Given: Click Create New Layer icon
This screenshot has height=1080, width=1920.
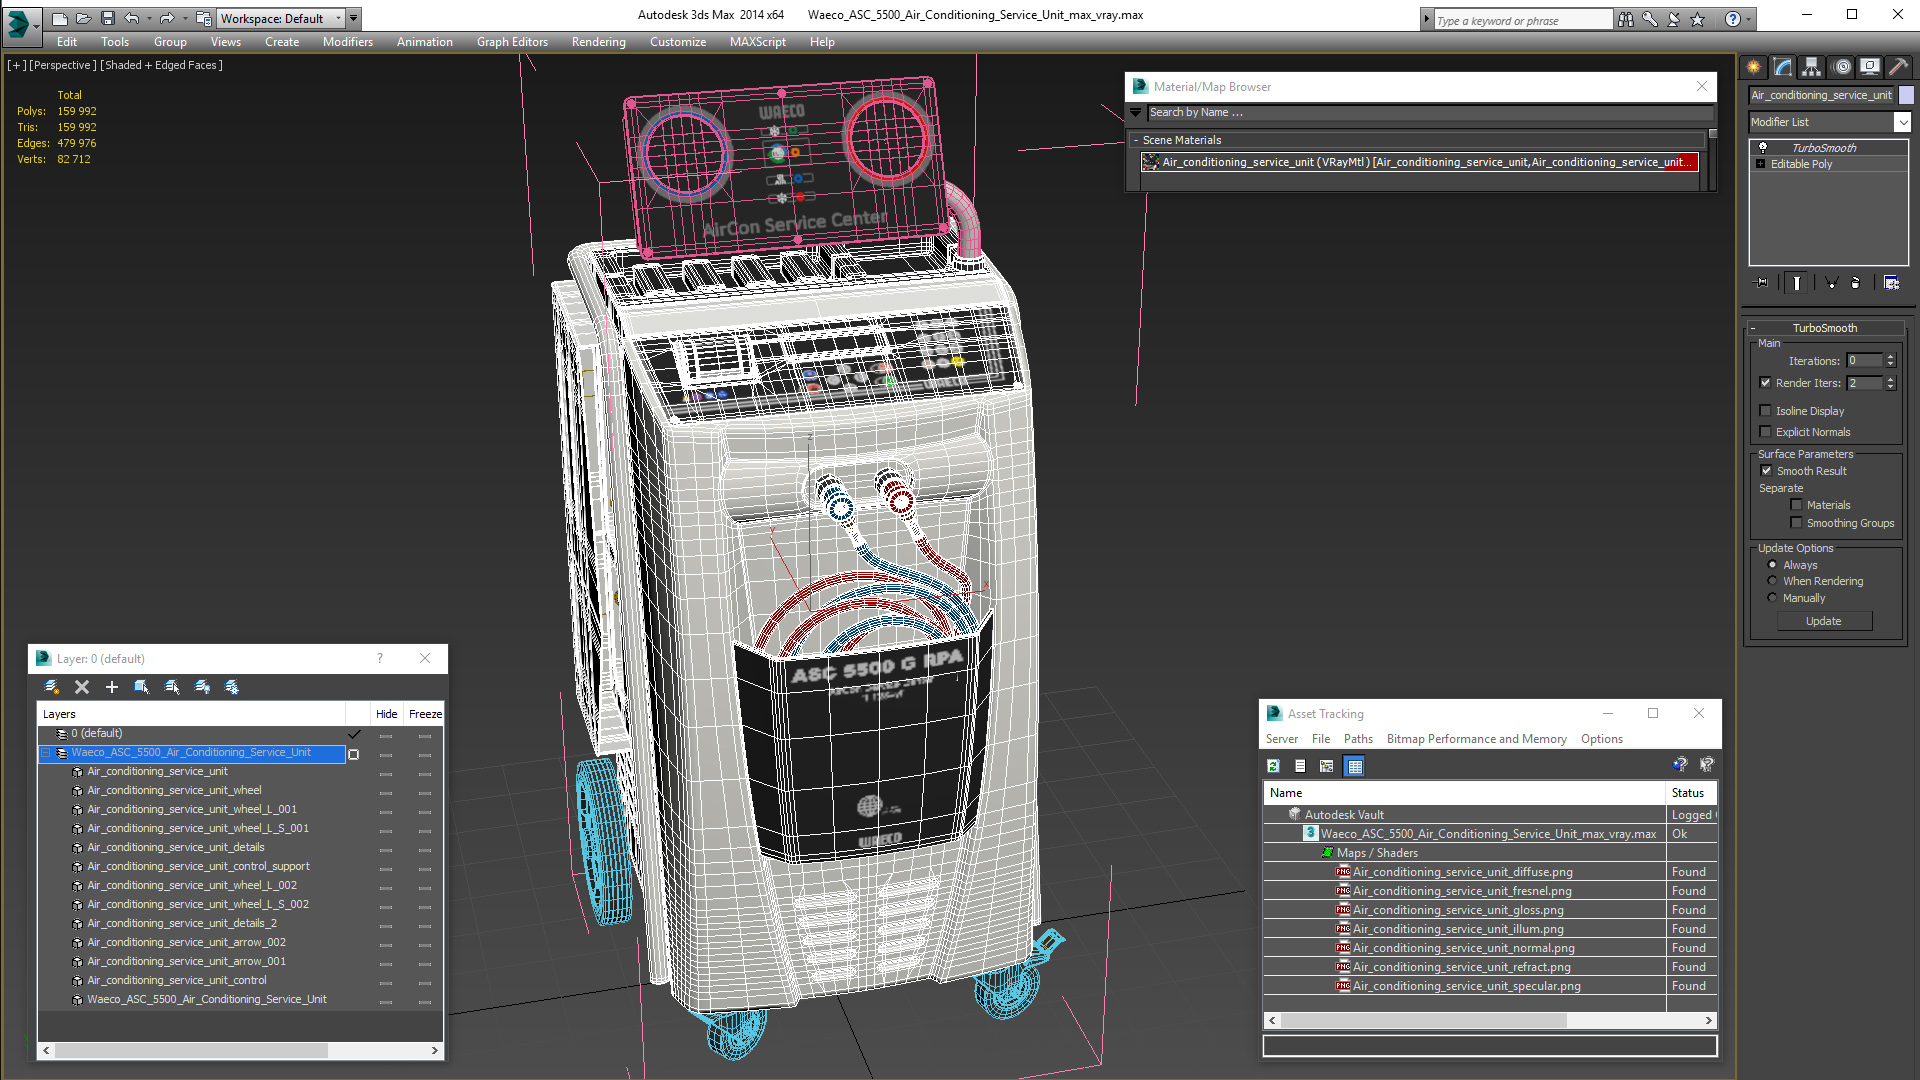Looking at the screenshot, I should tap(52, 687).
